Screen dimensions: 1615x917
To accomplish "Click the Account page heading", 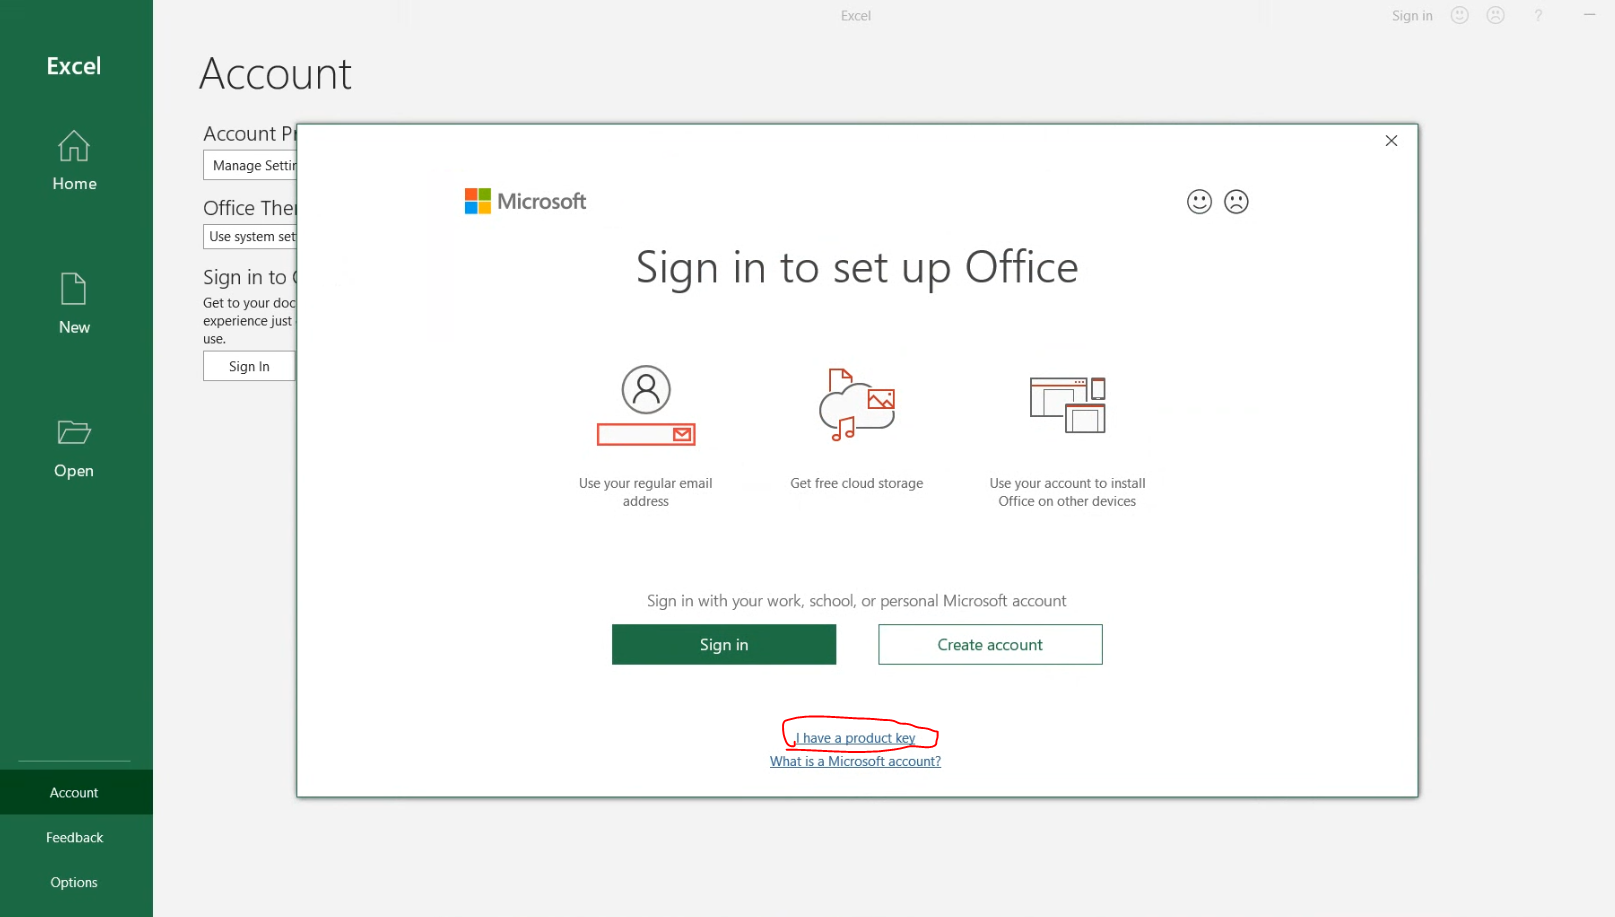I will click(275, 74).
